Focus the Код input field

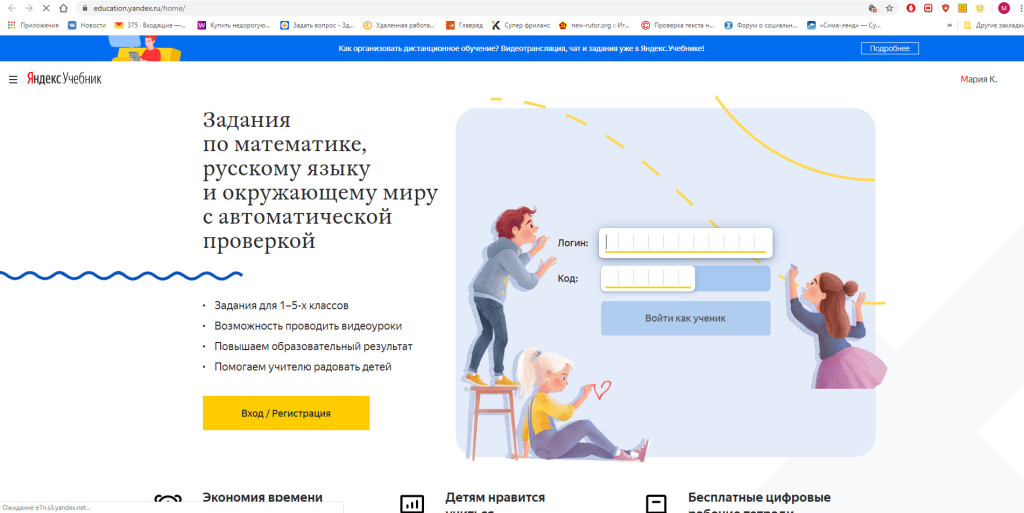coord(648,279)
